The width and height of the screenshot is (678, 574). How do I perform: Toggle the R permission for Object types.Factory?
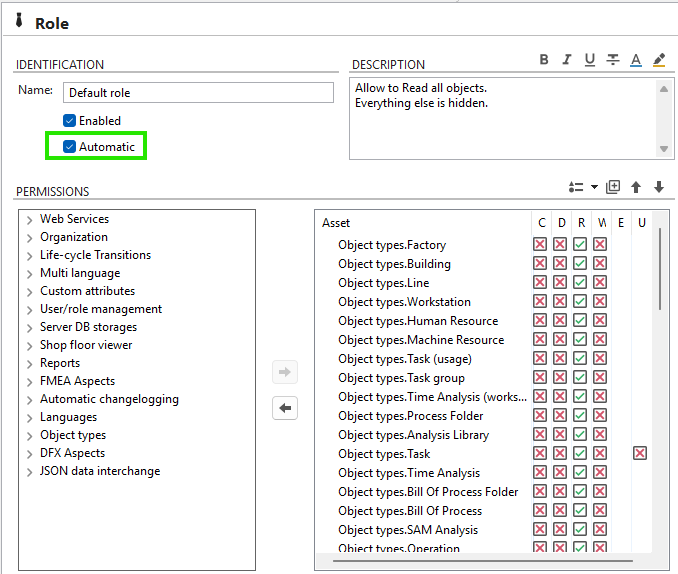580,245
